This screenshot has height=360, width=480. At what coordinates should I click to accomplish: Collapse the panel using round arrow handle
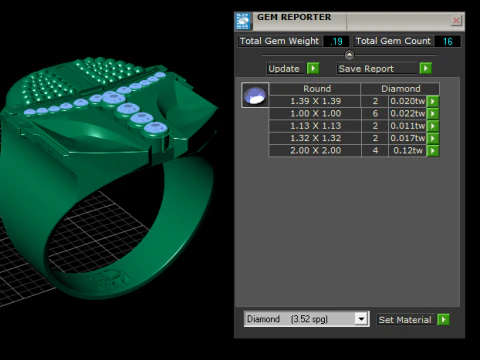[349, 55]
